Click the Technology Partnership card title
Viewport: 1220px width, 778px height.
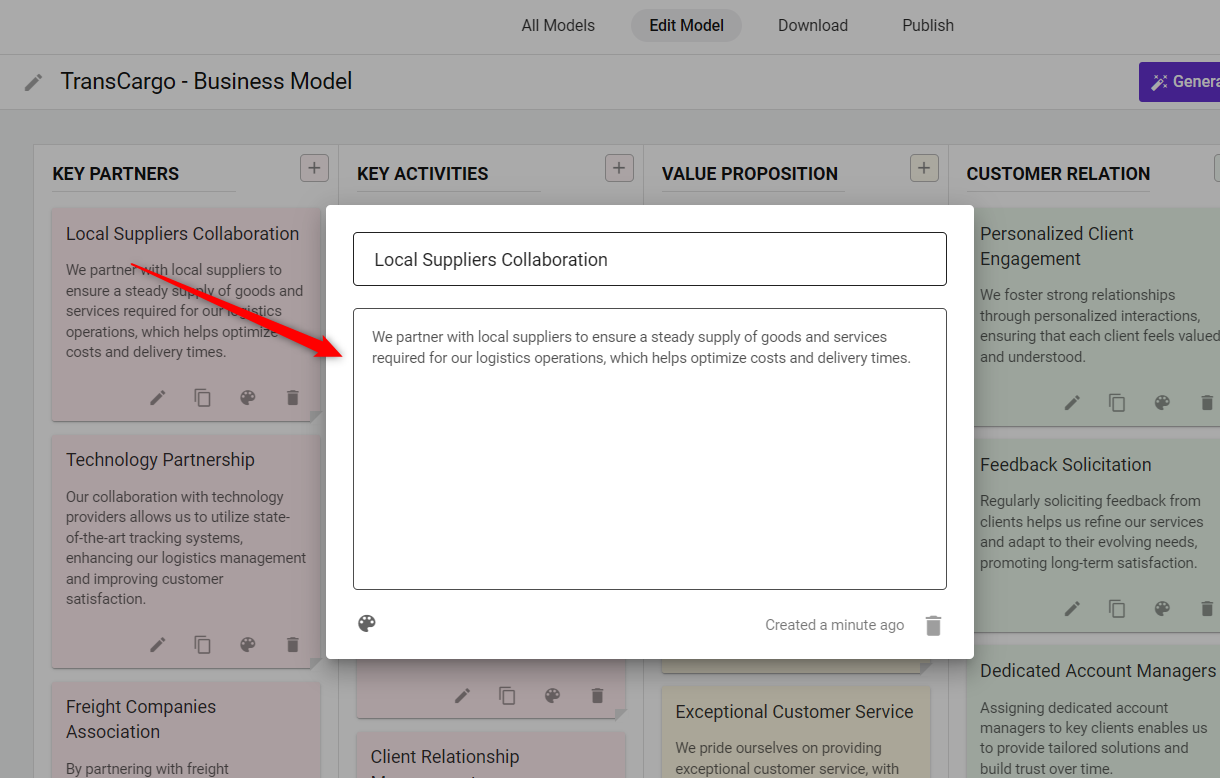coord(160,460)
